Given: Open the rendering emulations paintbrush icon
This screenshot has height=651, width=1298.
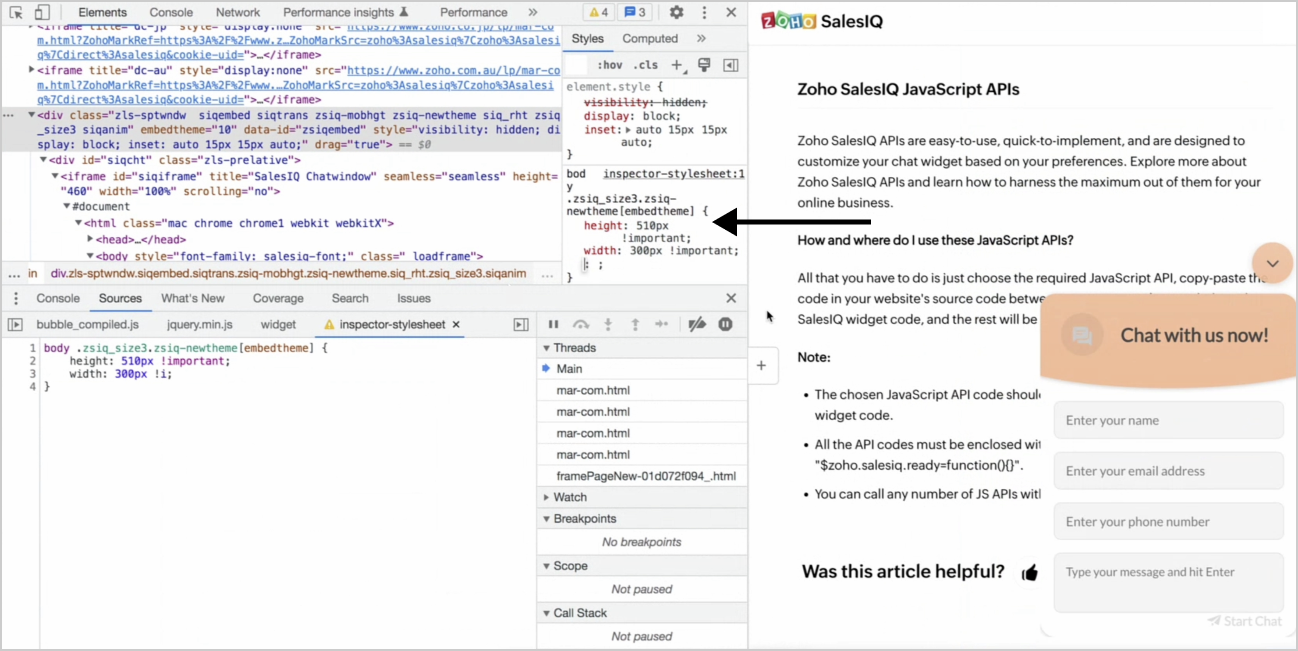Looking at the screenshot, I should [x=704, y=65].
